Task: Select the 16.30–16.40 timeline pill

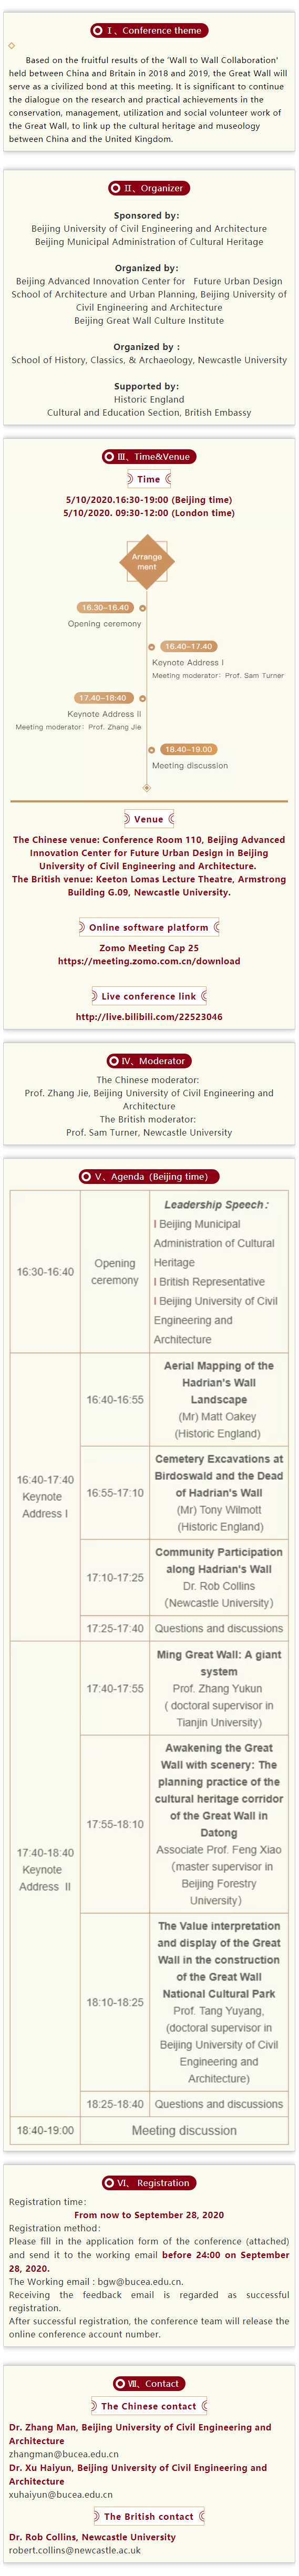Action: click(x=105, y=607)
